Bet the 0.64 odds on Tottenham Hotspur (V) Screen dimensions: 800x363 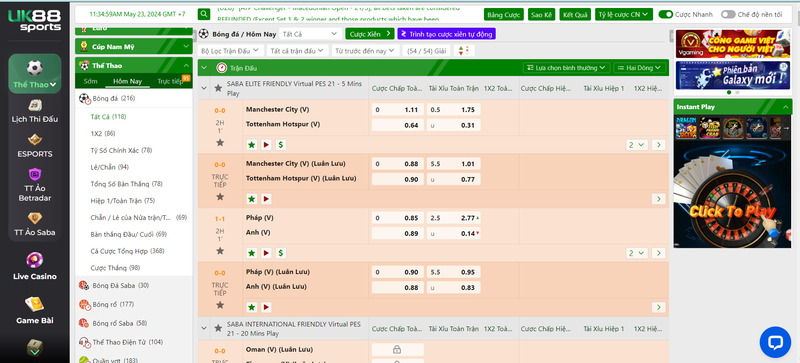click(397, 125)
